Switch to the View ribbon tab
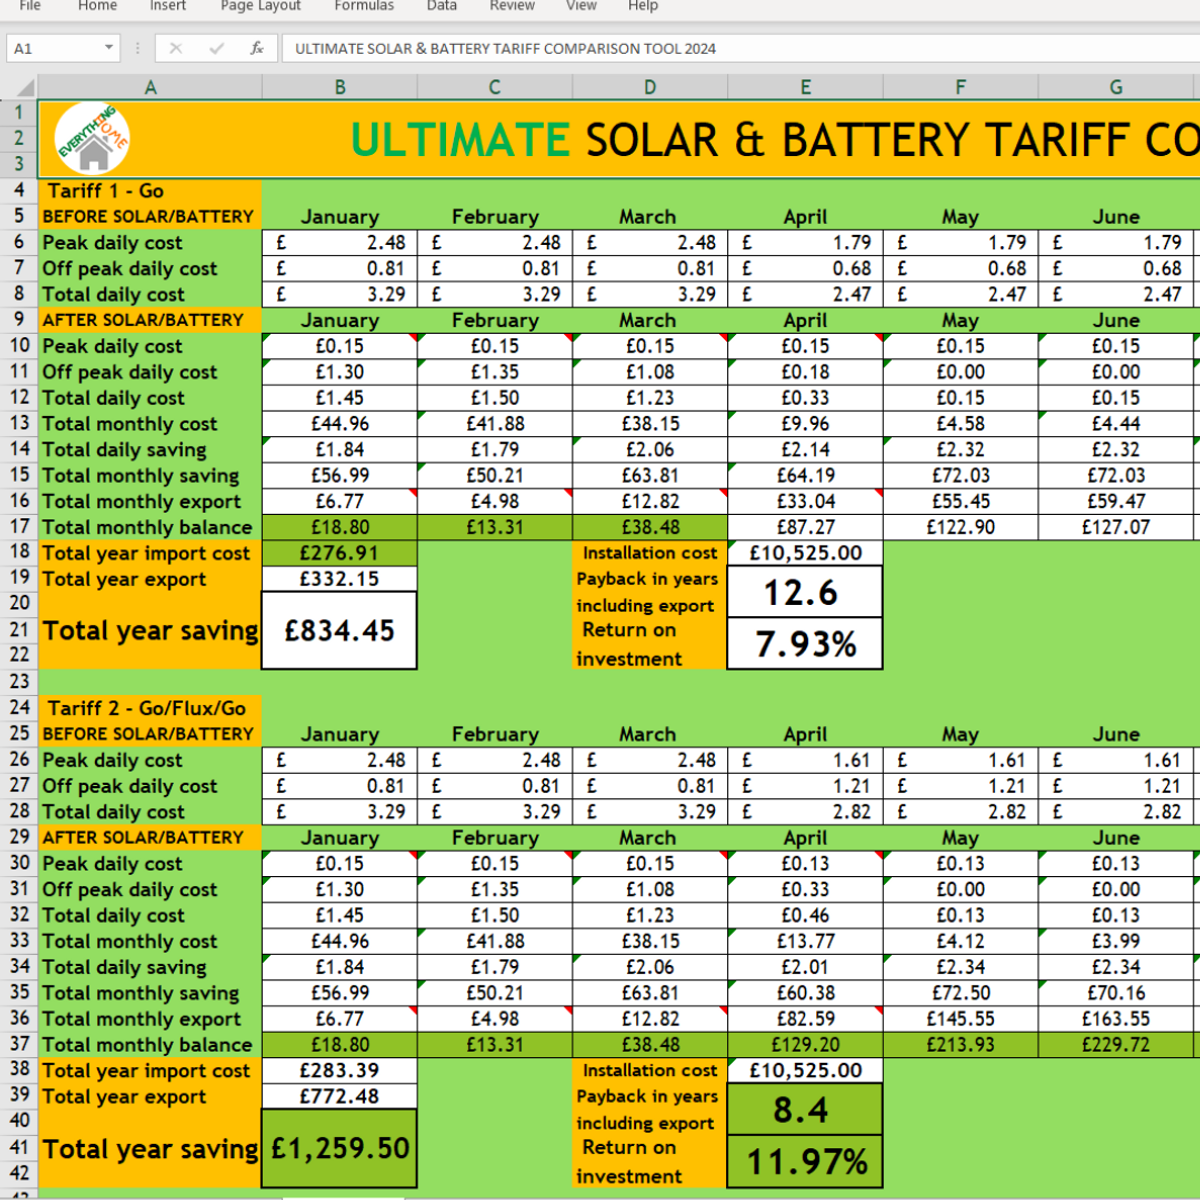 tap(581, 6)
